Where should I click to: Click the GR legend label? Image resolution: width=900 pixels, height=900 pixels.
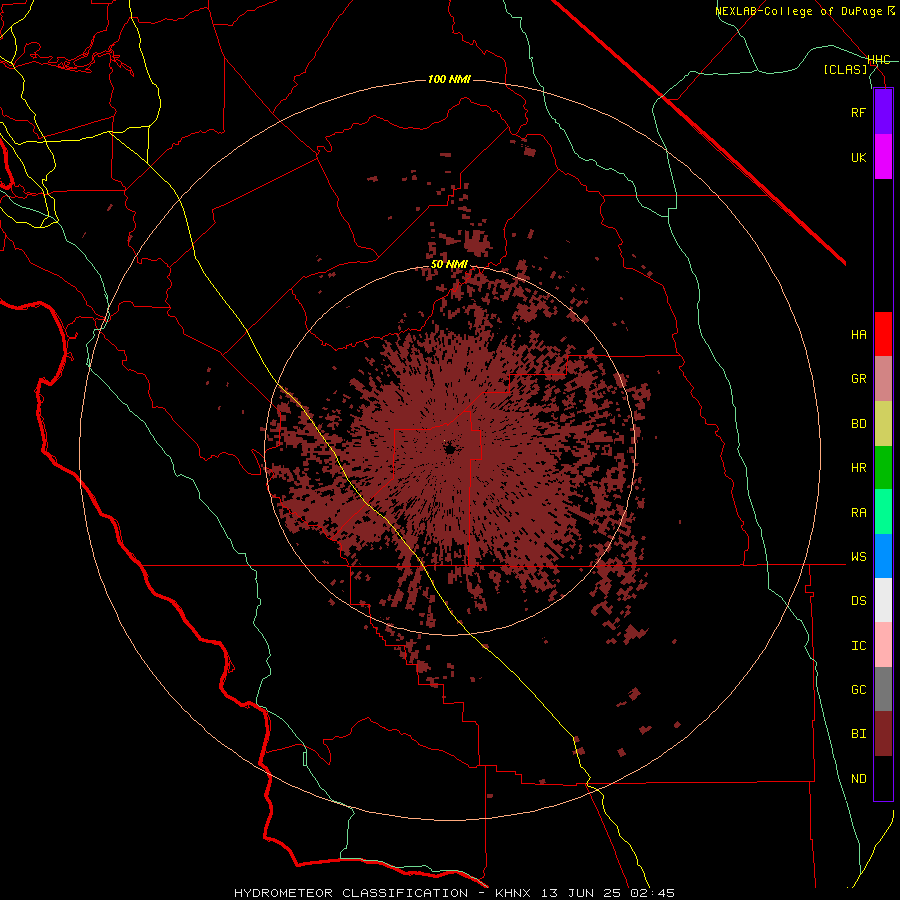[x=858, y=379]
